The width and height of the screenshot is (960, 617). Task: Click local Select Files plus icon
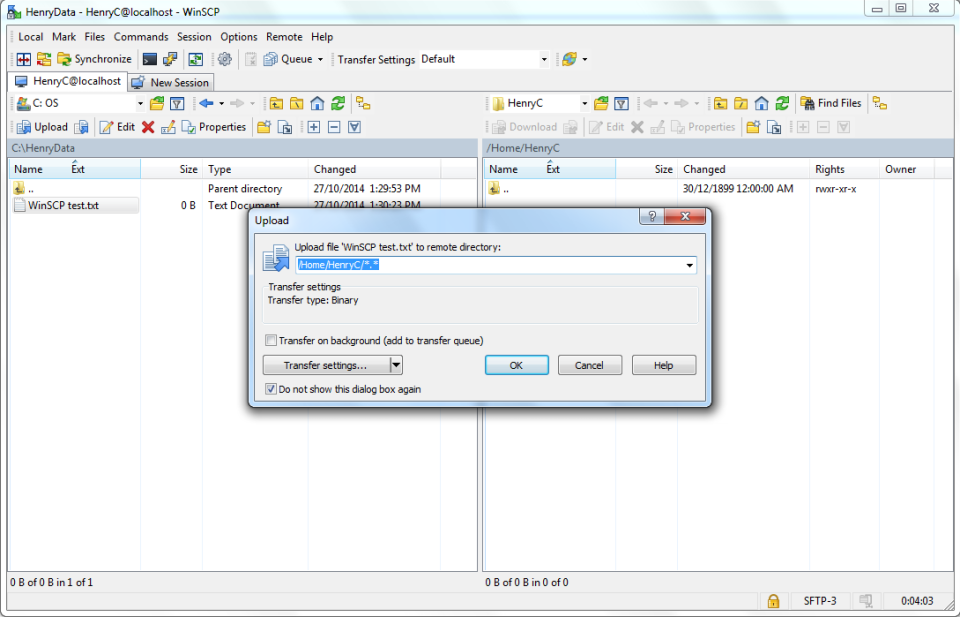point(313,127)
